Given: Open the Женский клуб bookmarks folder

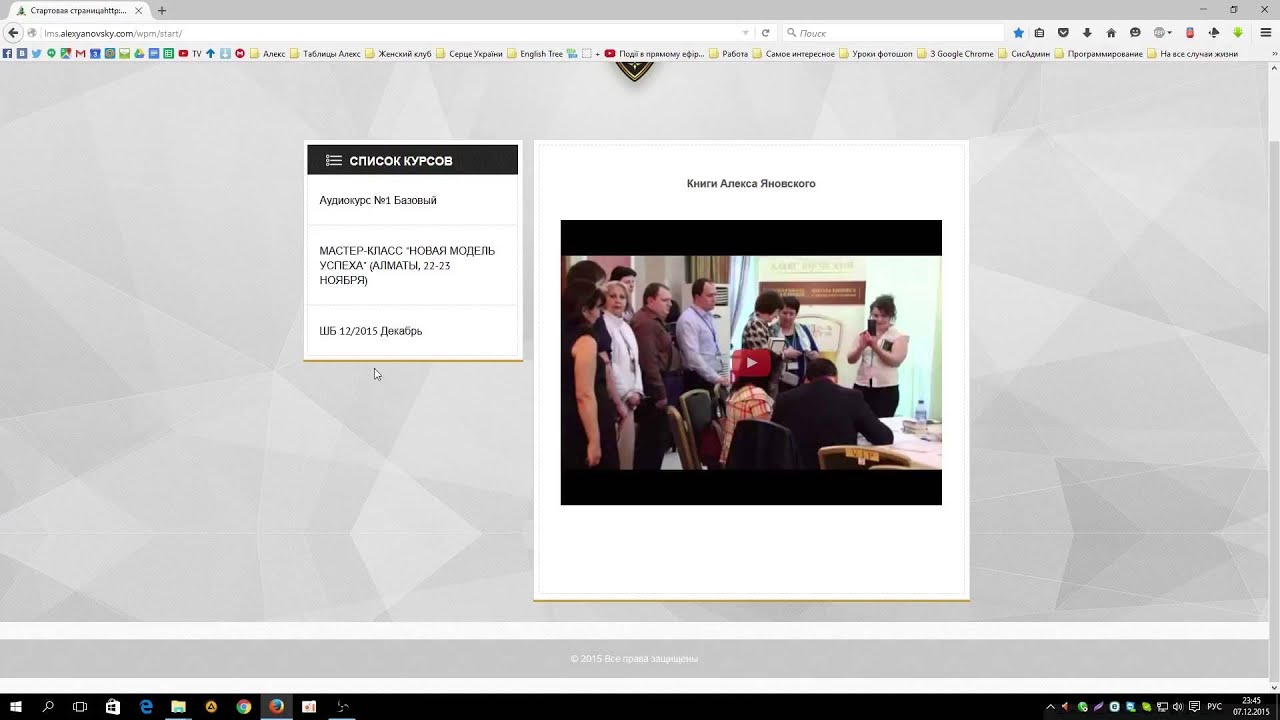Looking at the screenshot, I should tap(398, 54).
